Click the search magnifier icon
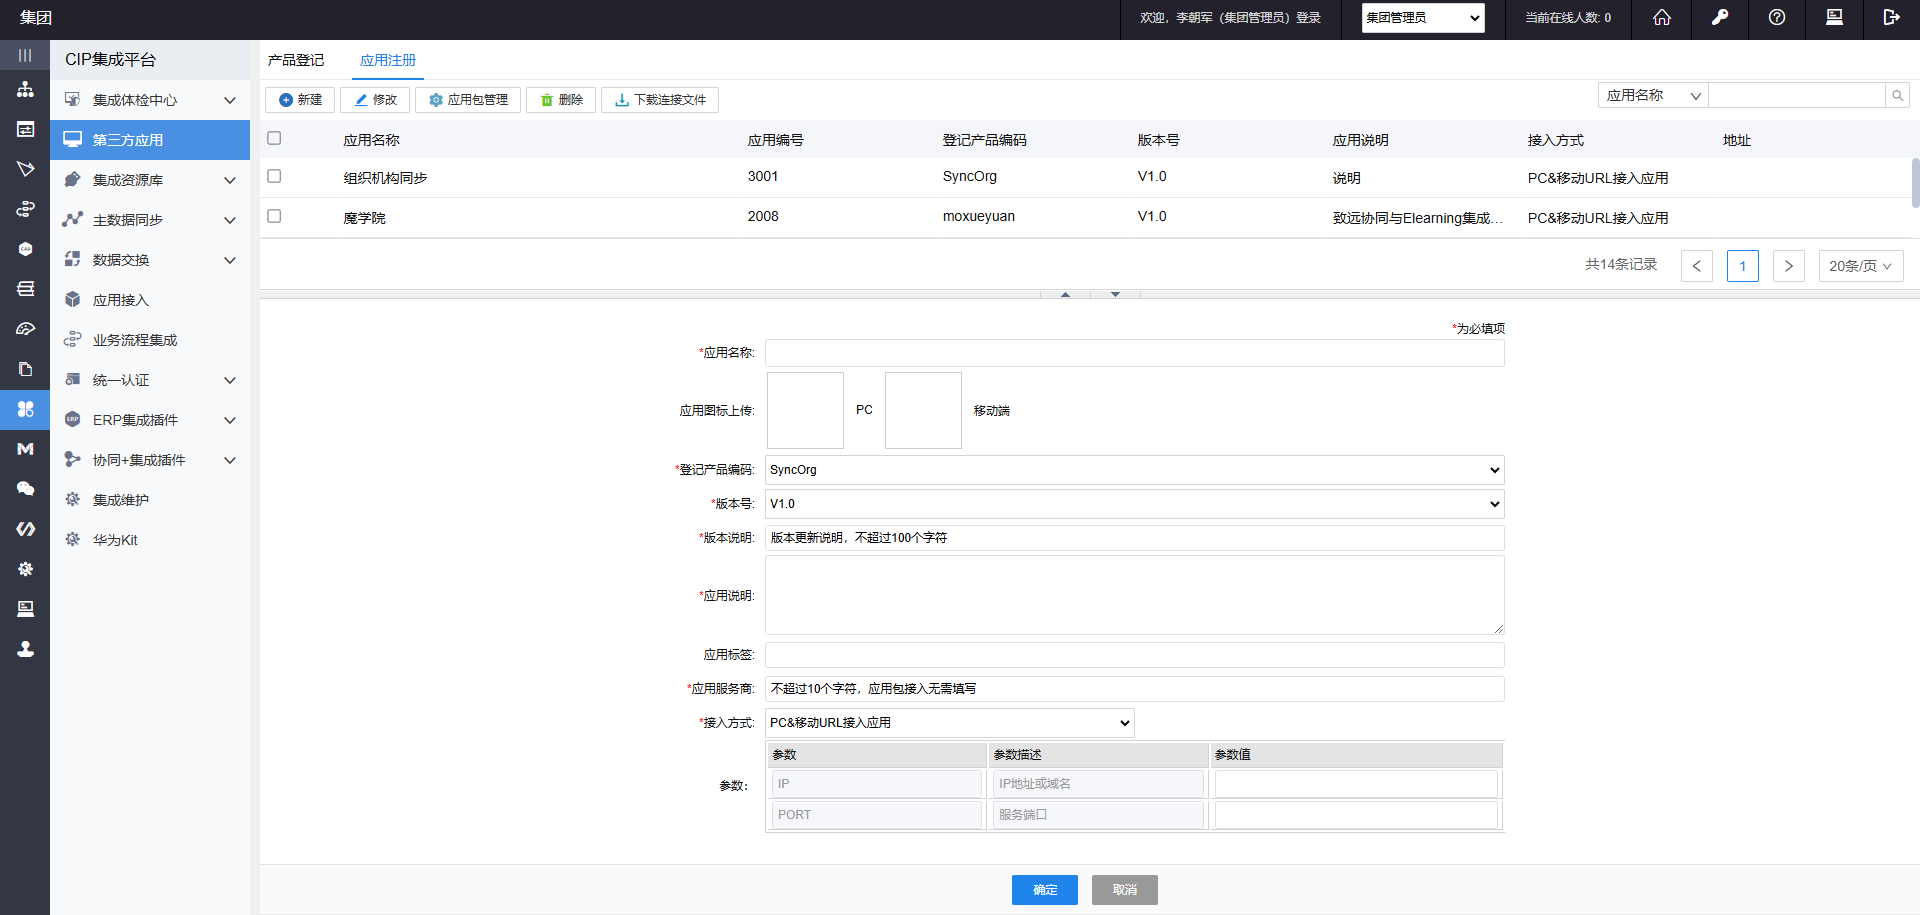The height and width of the screenshot is (915, 1920). coord(1897,96)
